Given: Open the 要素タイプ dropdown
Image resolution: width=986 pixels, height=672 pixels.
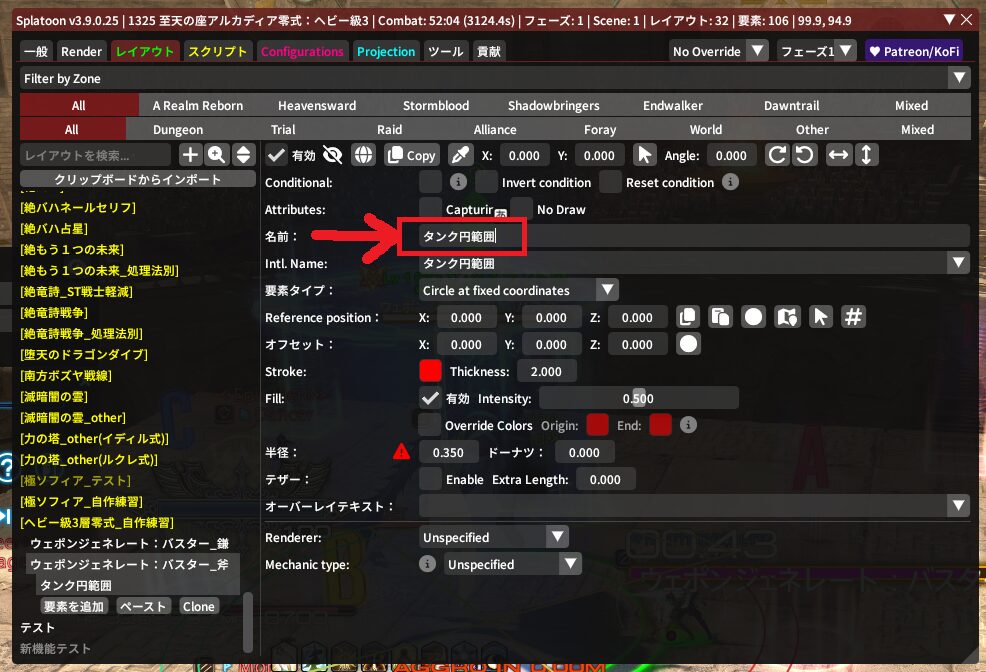Looking at the screenshot, I should (519, 290).
